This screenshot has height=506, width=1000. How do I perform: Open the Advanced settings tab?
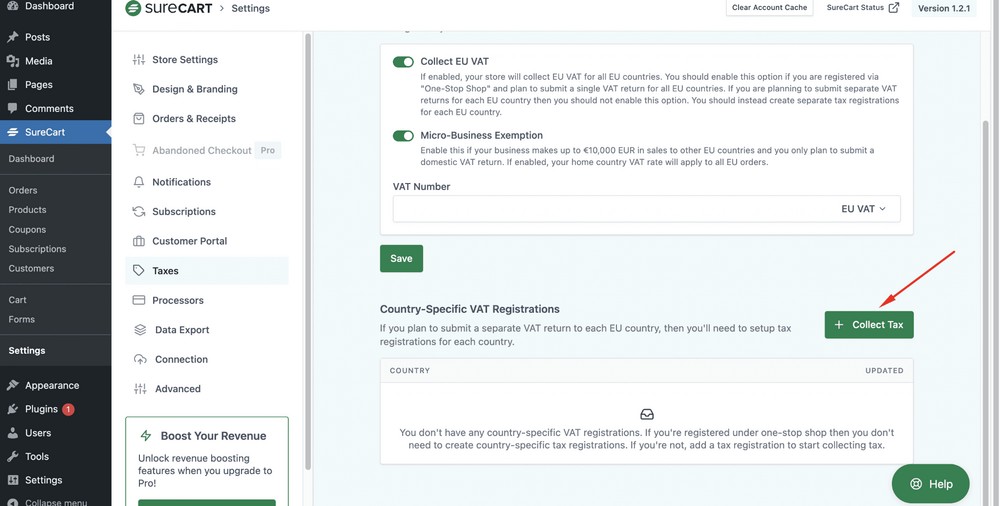(177, 389)
